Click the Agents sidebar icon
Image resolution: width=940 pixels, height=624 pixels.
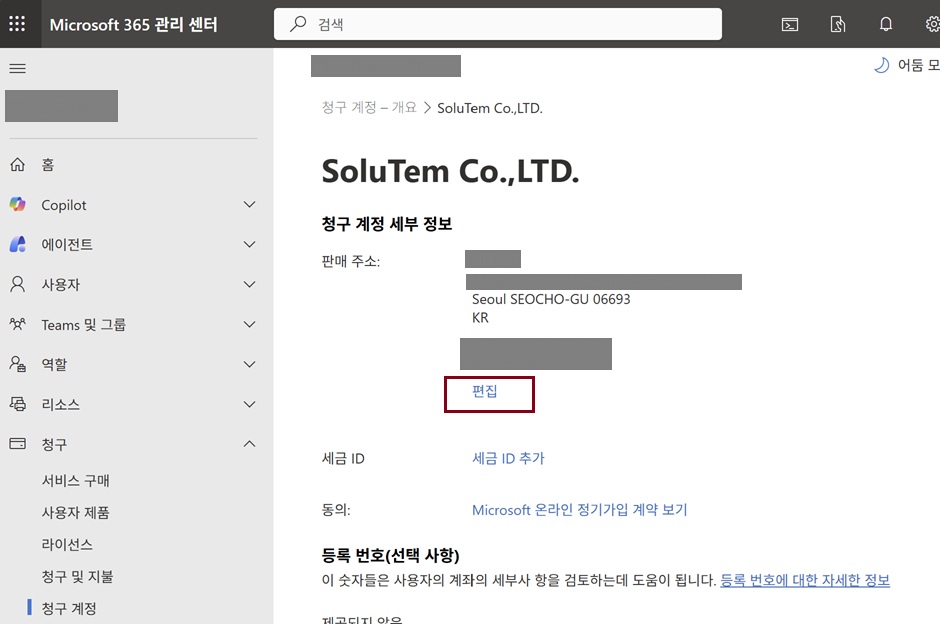[17, 244]
